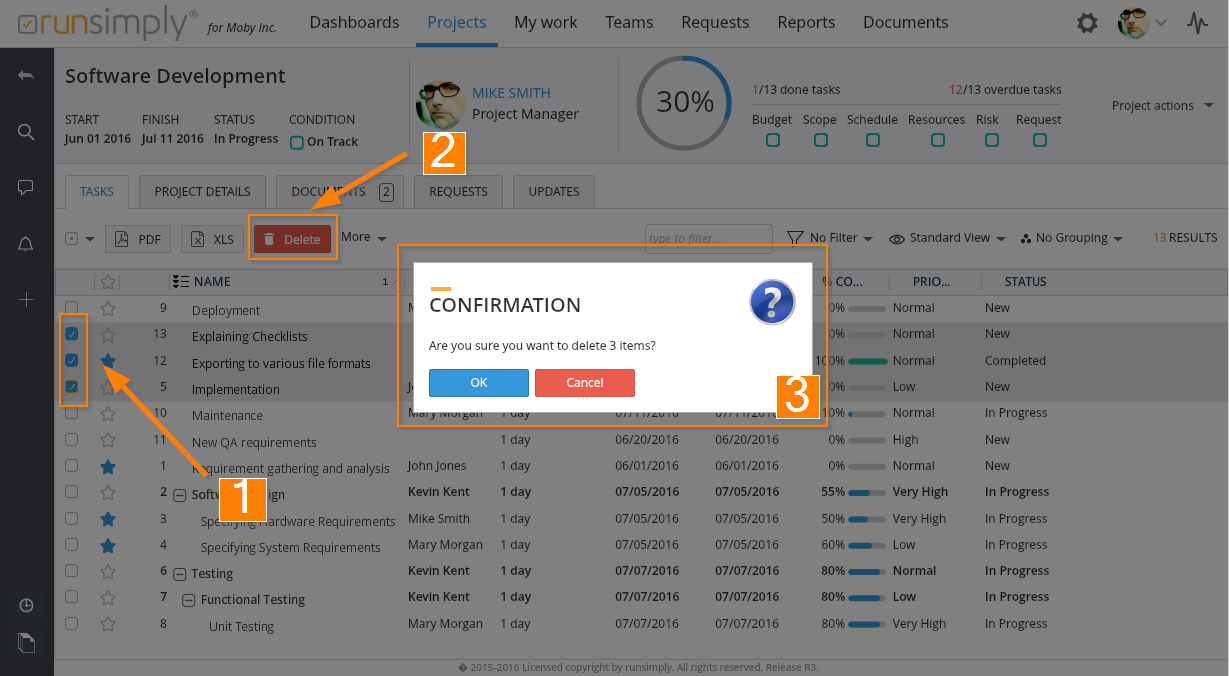1229x676 pixels.
Task: Click Cancel in confirmation dialog
Action: tap(585, 383)
